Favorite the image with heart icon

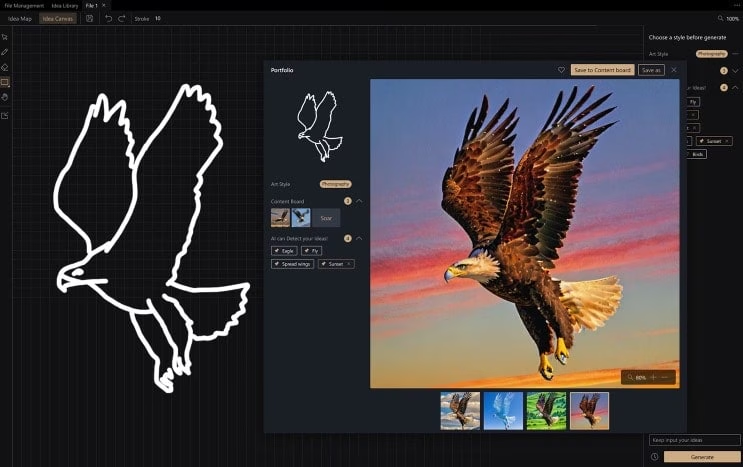coord(561,70)
